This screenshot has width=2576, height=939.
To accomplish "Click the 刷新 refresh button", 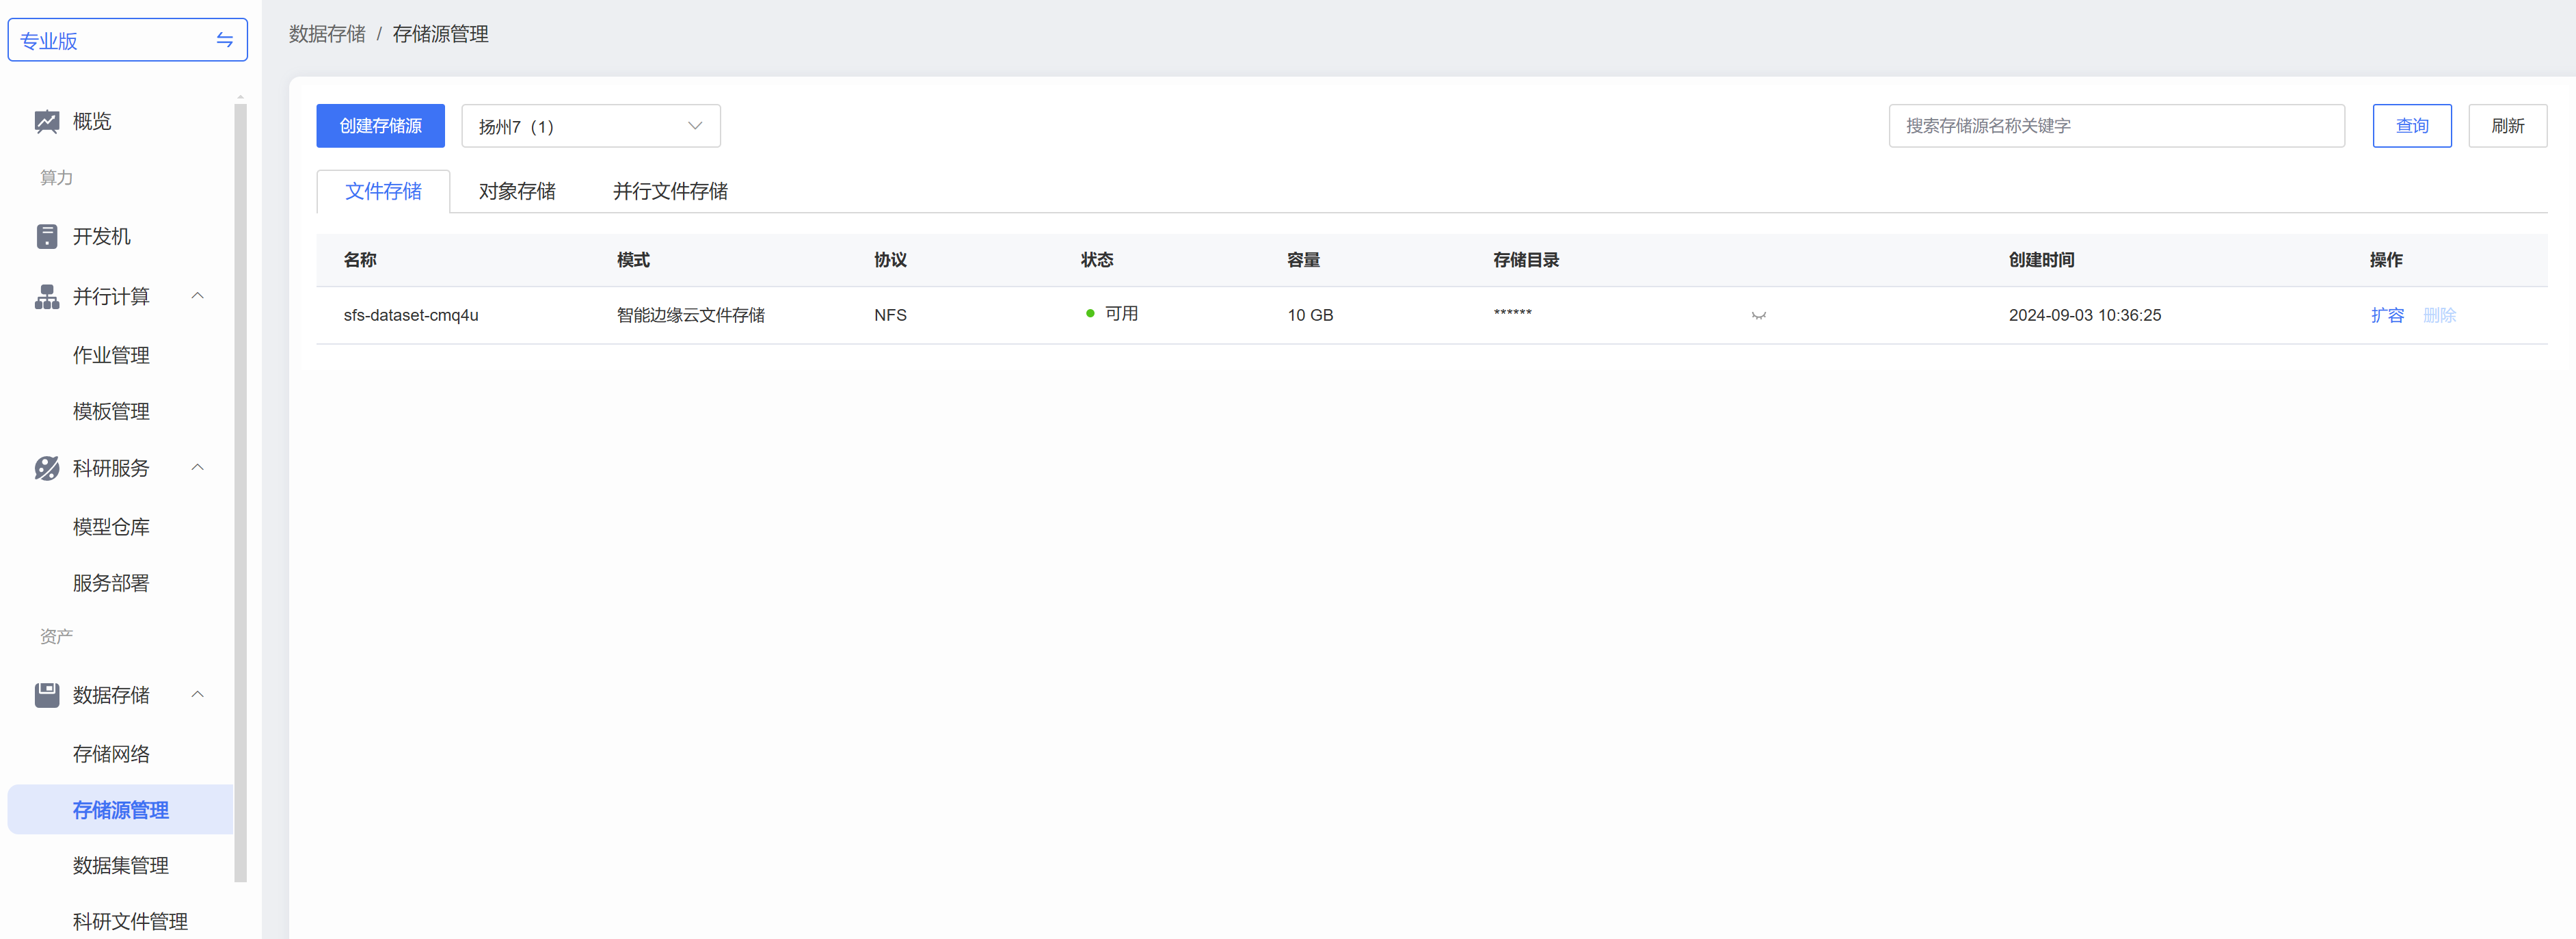I will tap(2507, 126).
